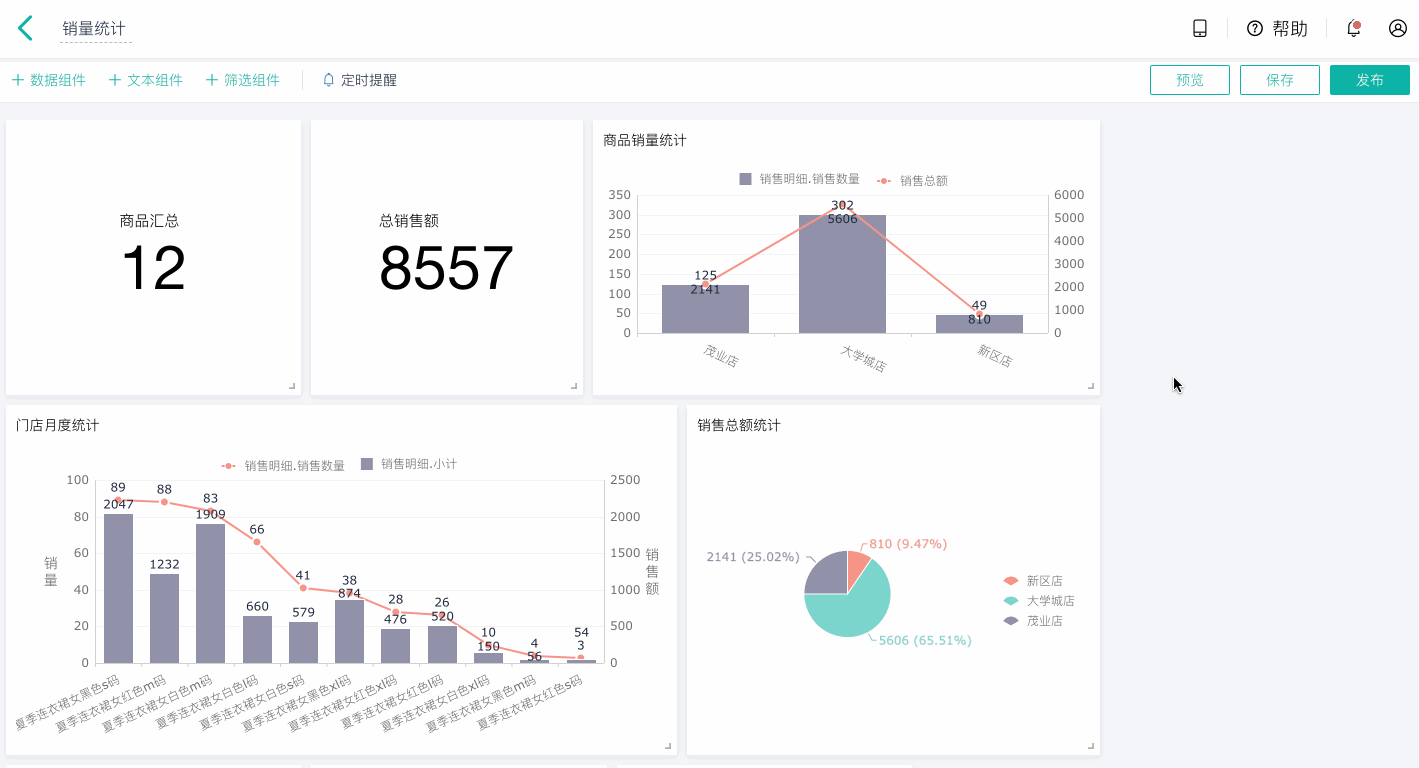This screenshot has height=768, width=1419.
Task: Open the notification bell with red dot
Action: click(x=1353, y=28)
